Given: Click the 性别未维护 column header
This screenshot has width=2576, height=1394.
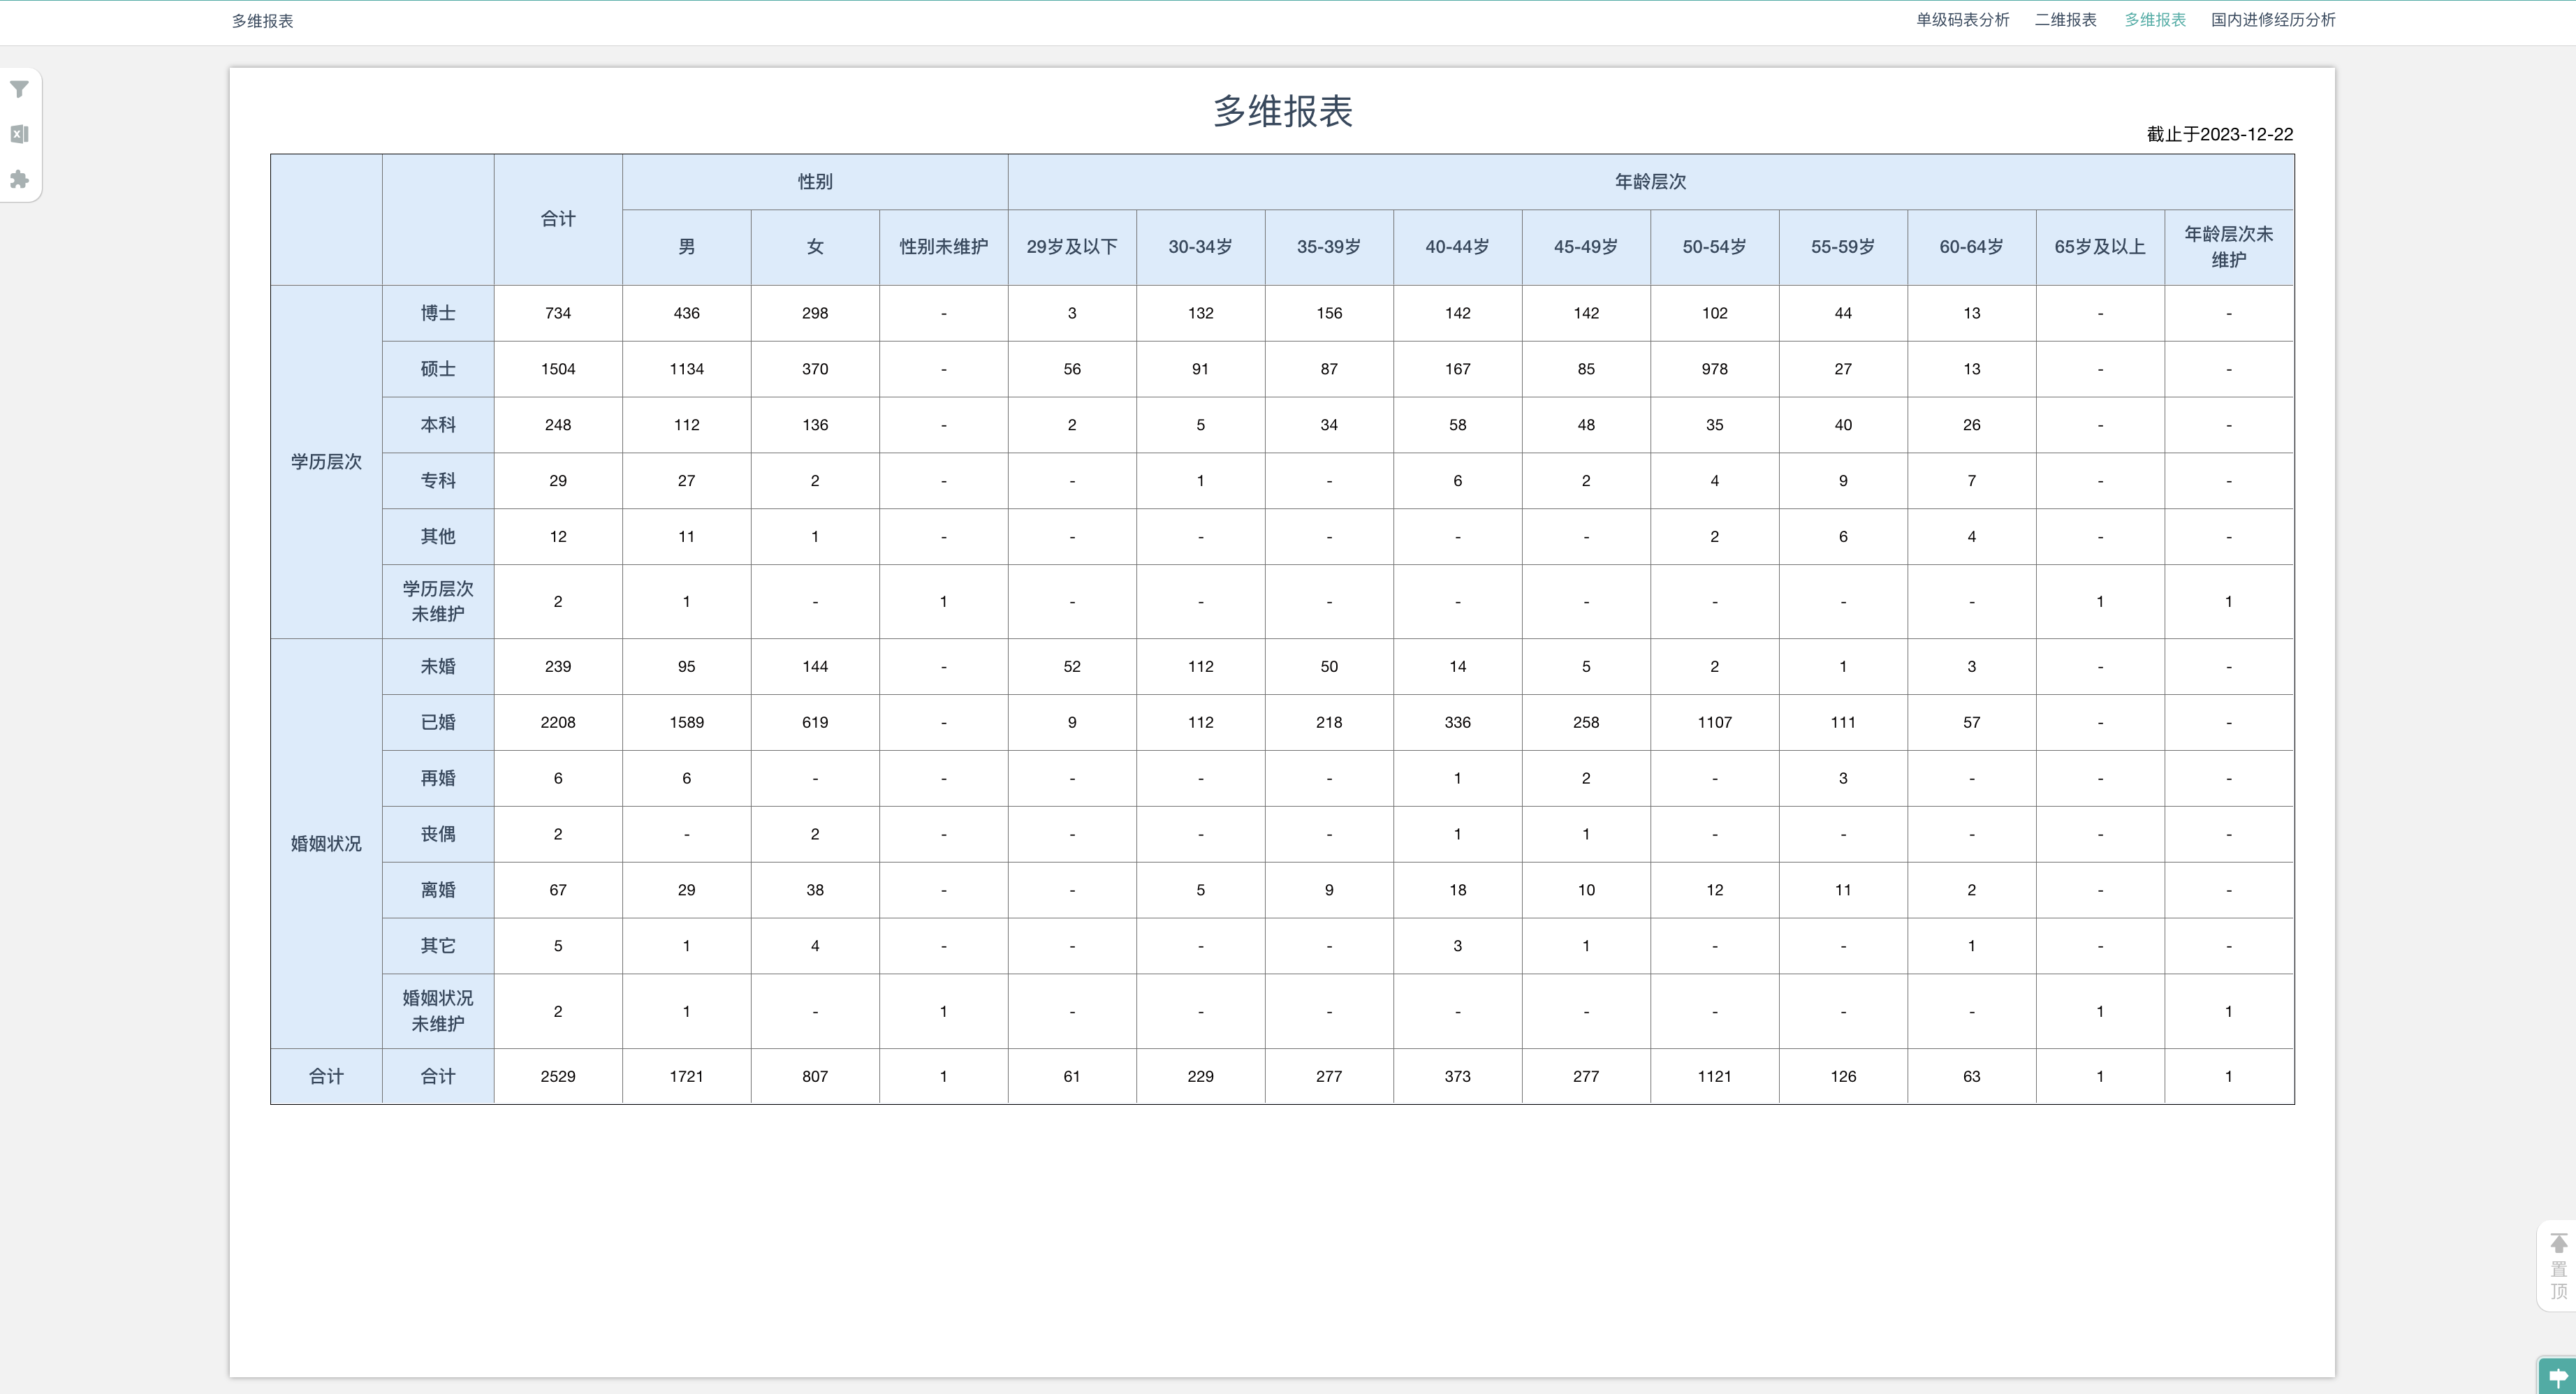Looking at the screenshot, I should point(943,247).
